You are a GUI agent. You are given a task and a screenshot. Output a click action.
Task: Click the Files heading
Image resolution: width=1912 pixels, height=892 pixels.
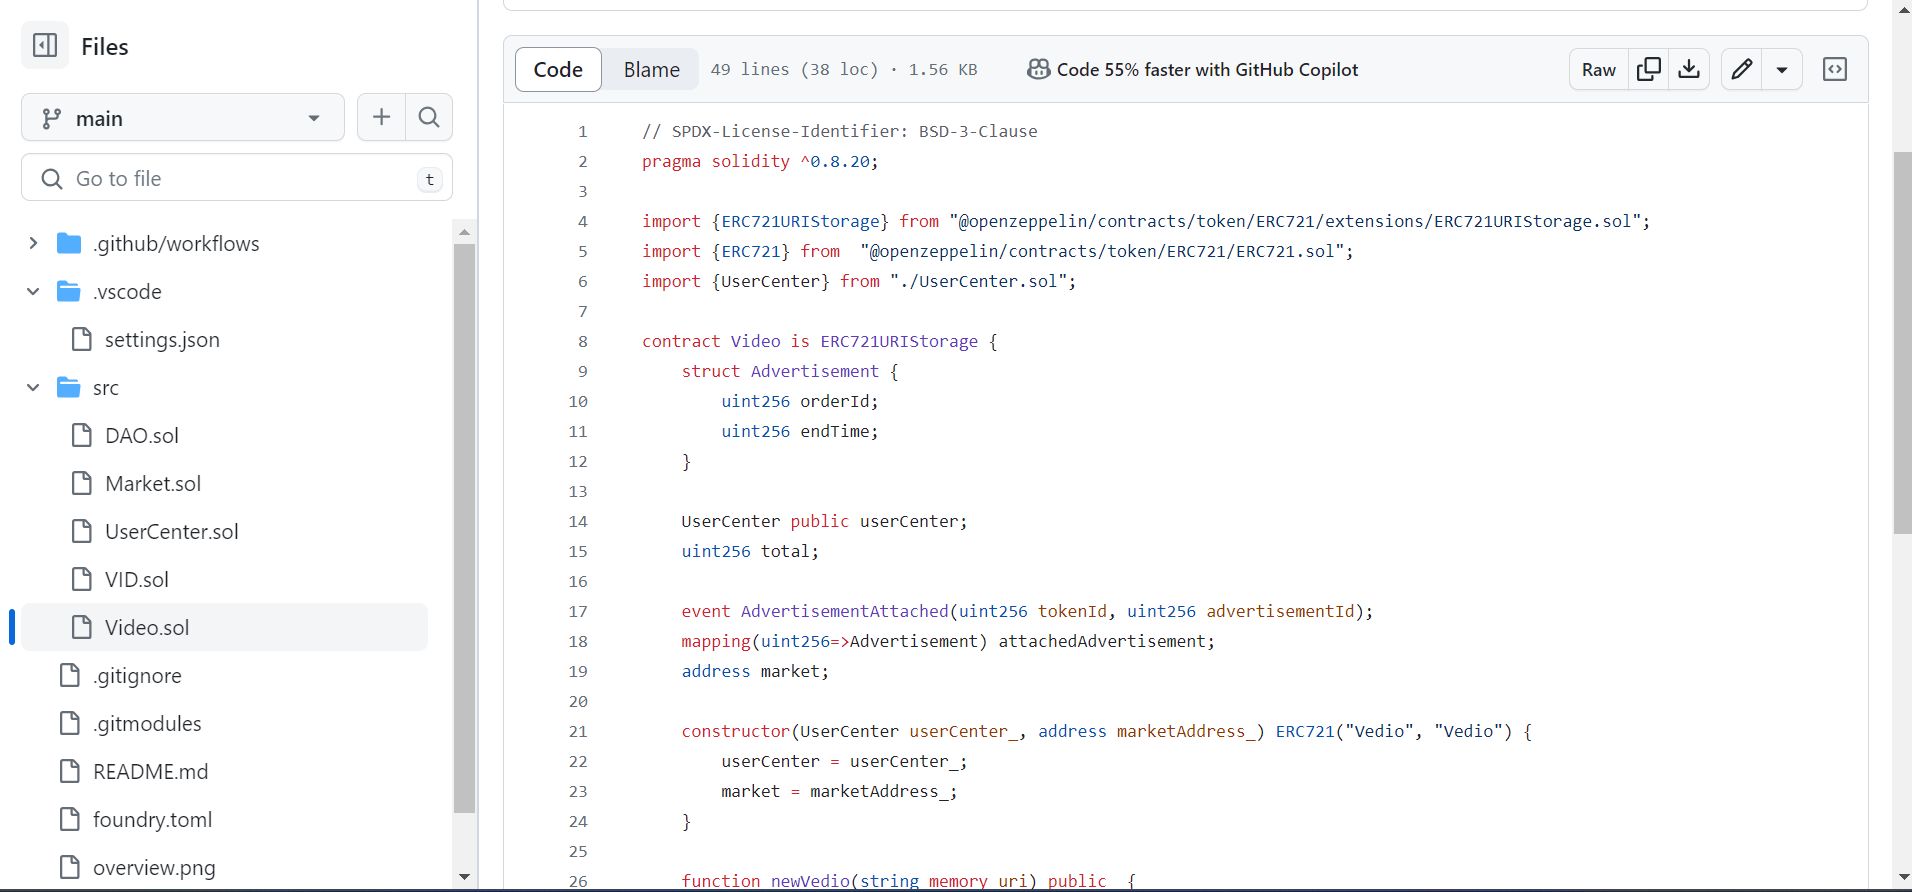tap(105, 46)
